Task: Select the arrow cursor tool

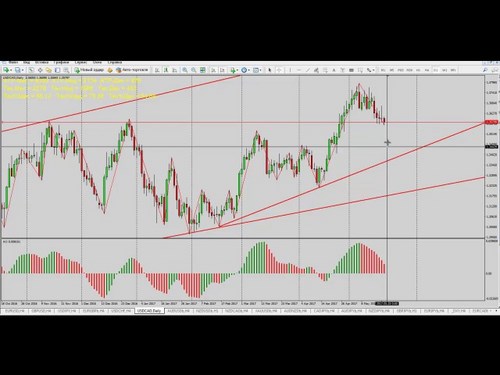Action: [x=270, y=70]
